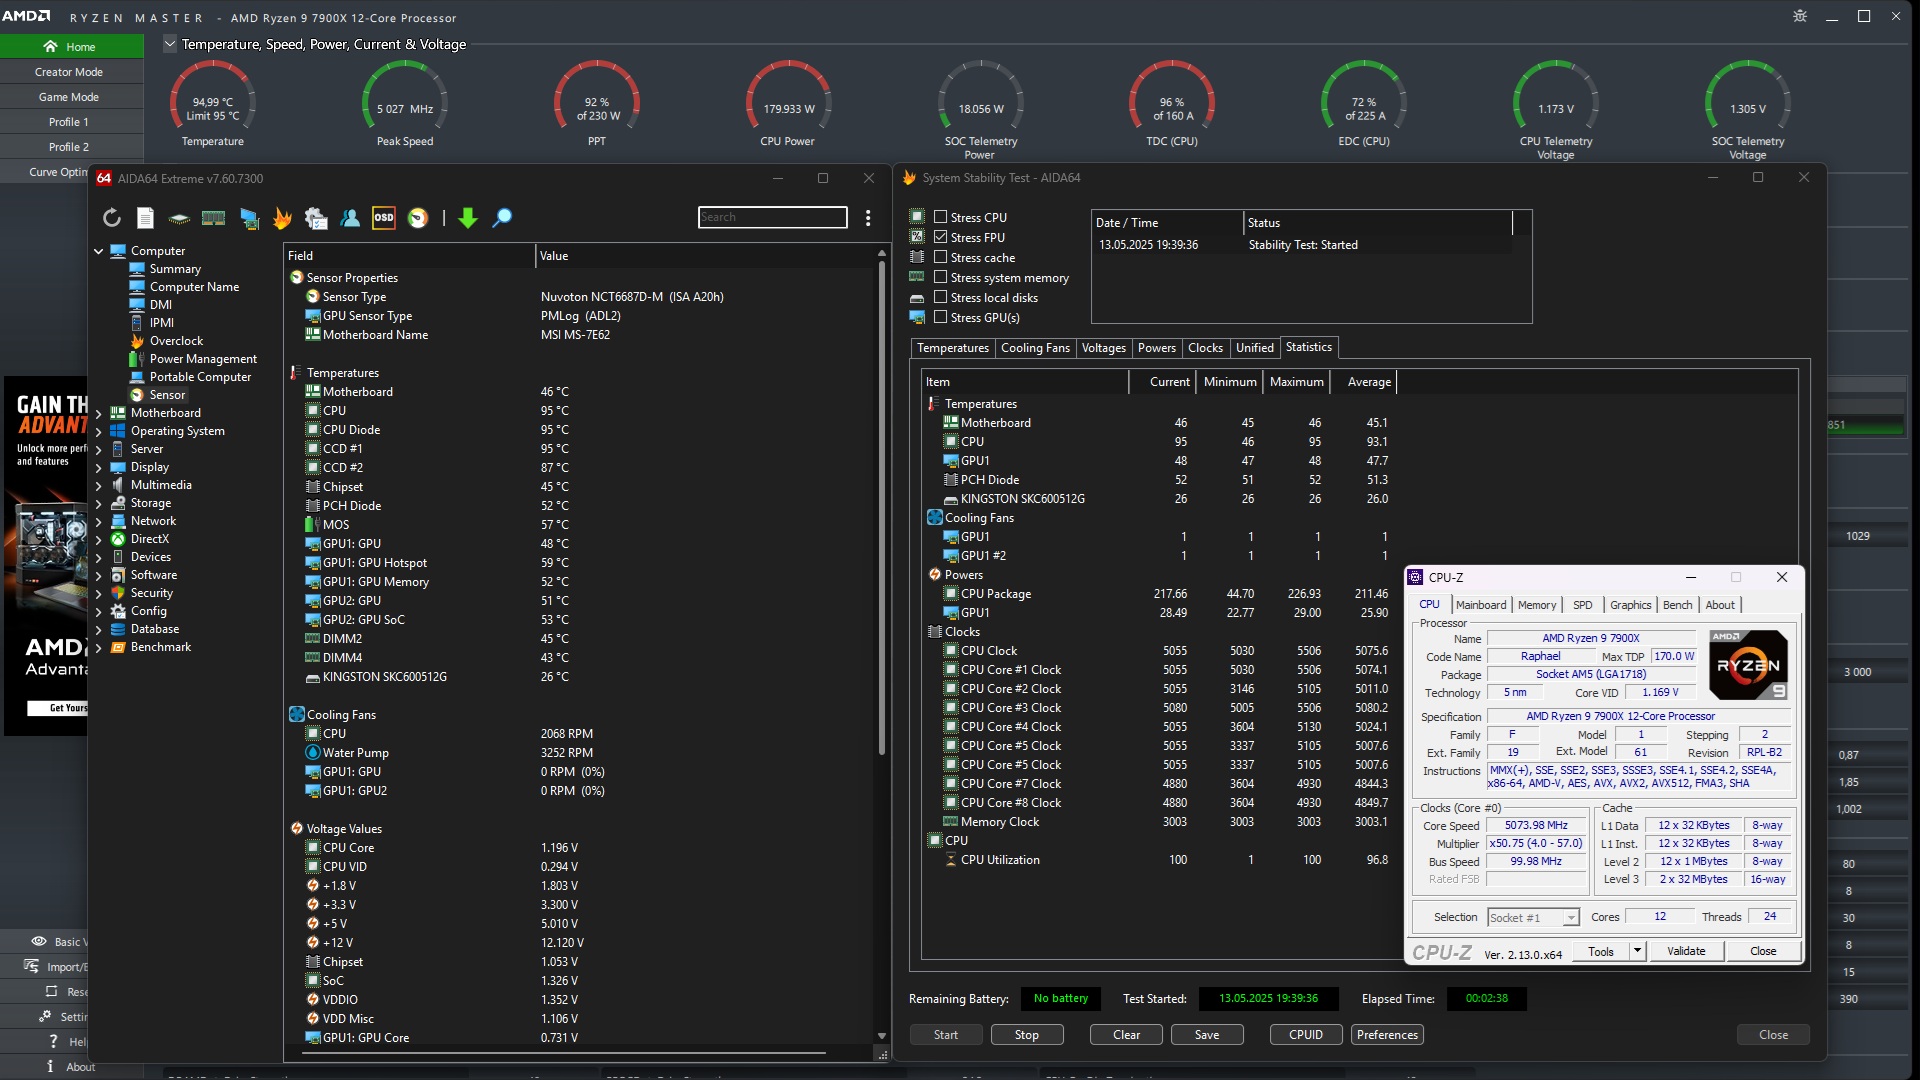This screenshot has height=1080, width=1920.
Task: Open the Mainboard tab in CPU-Z
Action: pyautogui.click(x=1480, y=605)
